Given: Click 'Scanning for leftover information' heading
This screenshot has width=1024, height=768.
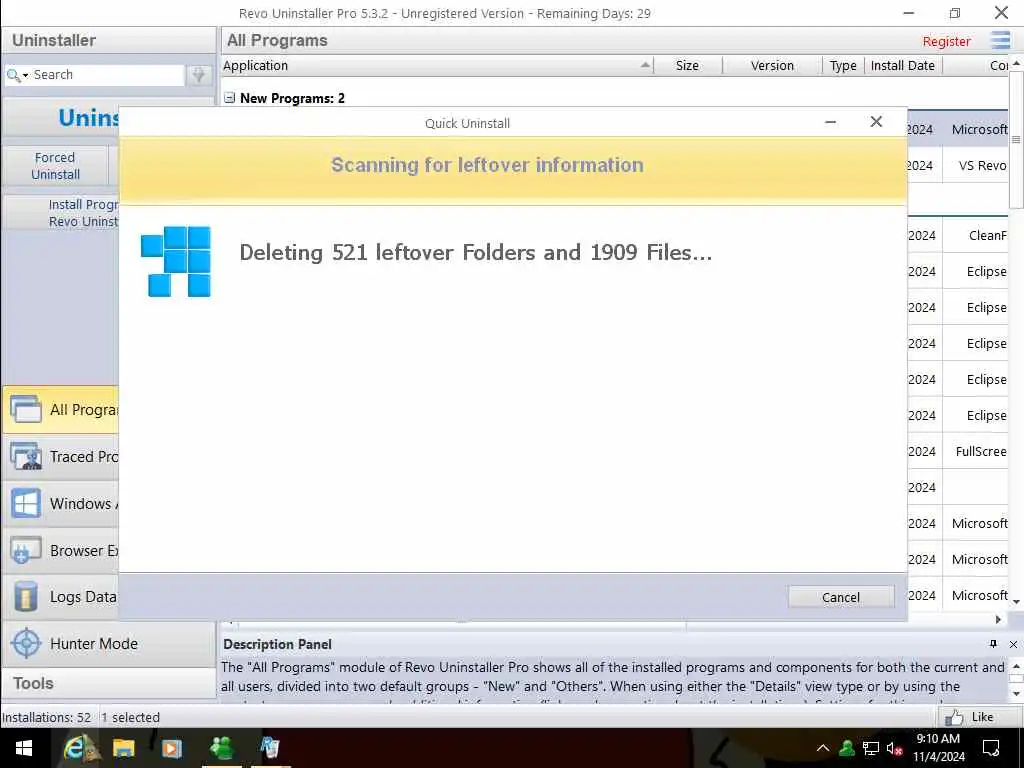Looking at the screenshot, I should click(487, 165).
